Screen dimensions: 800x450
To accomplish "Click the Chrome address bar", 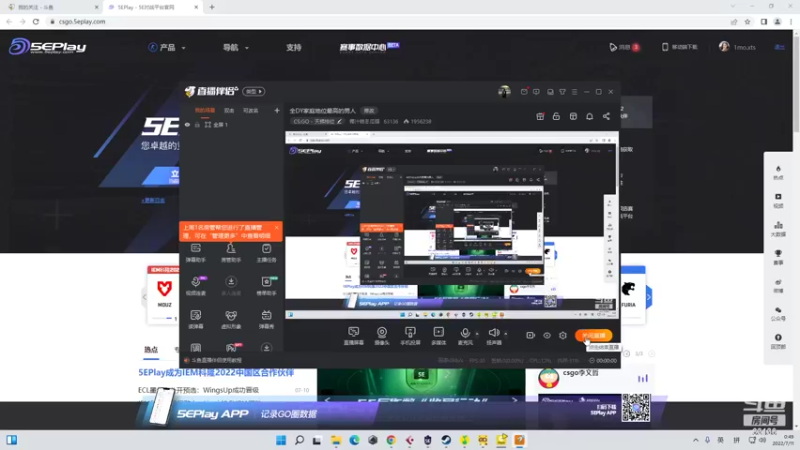I will pos(388,21).
